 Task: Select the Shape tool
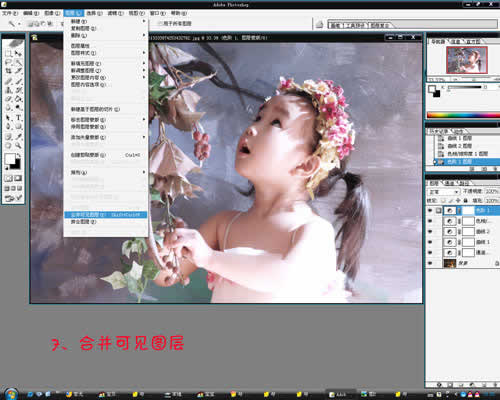pos(18,126)
